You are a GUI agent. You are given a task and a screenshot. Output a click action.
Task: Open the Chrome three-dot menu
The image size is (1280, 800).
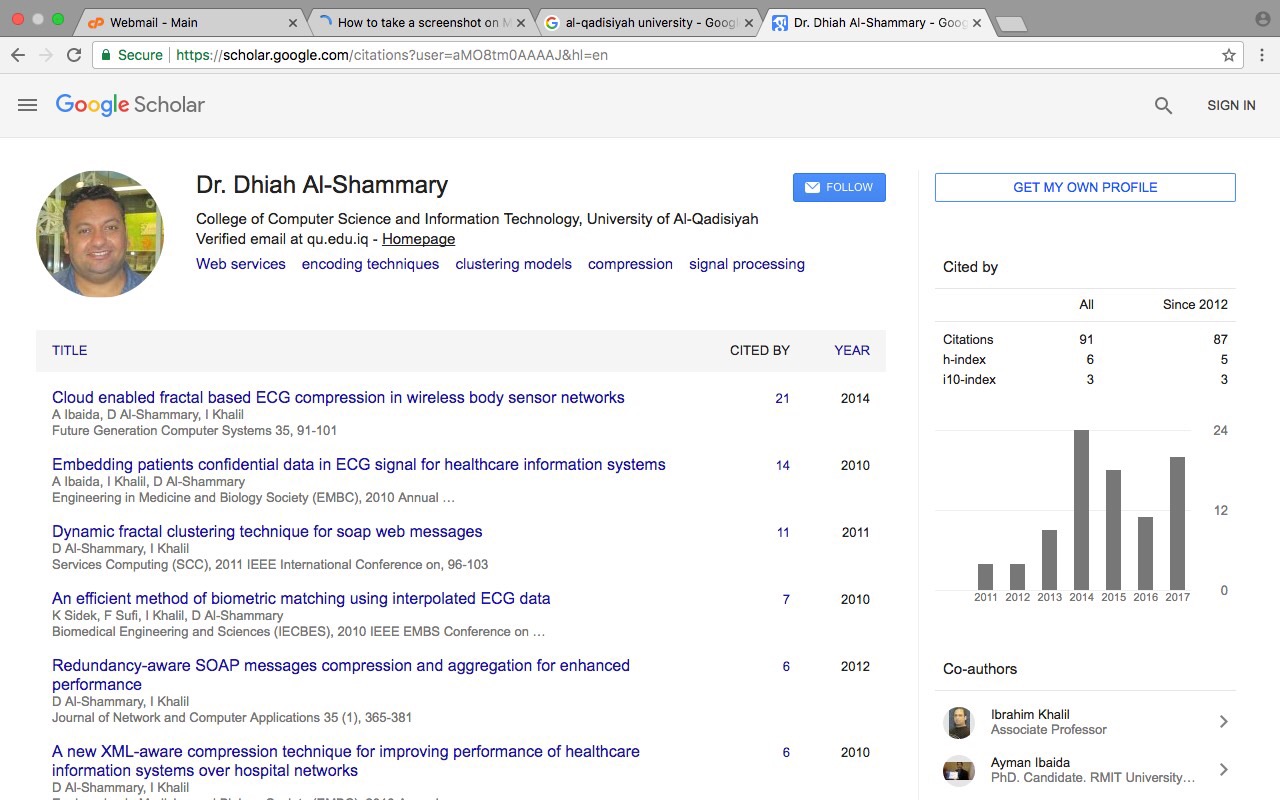[1261, 55]
